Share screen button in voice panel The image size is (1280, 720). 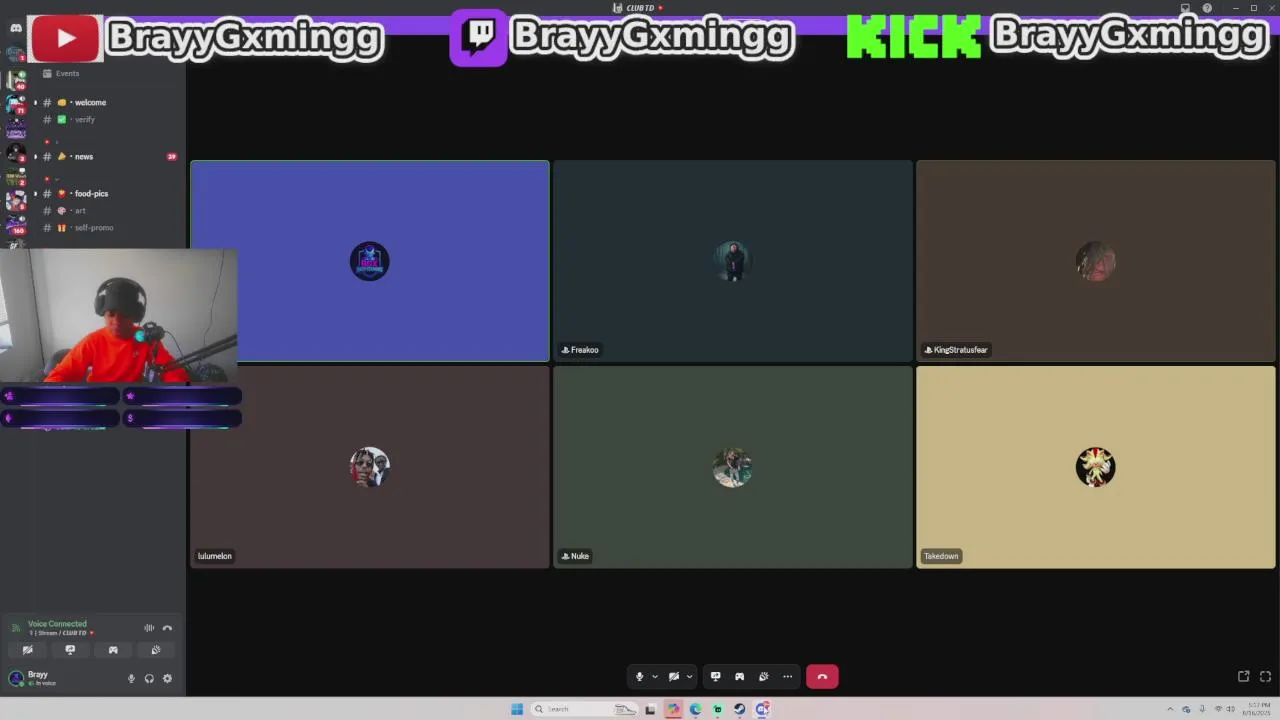click(x=70, y=650)
